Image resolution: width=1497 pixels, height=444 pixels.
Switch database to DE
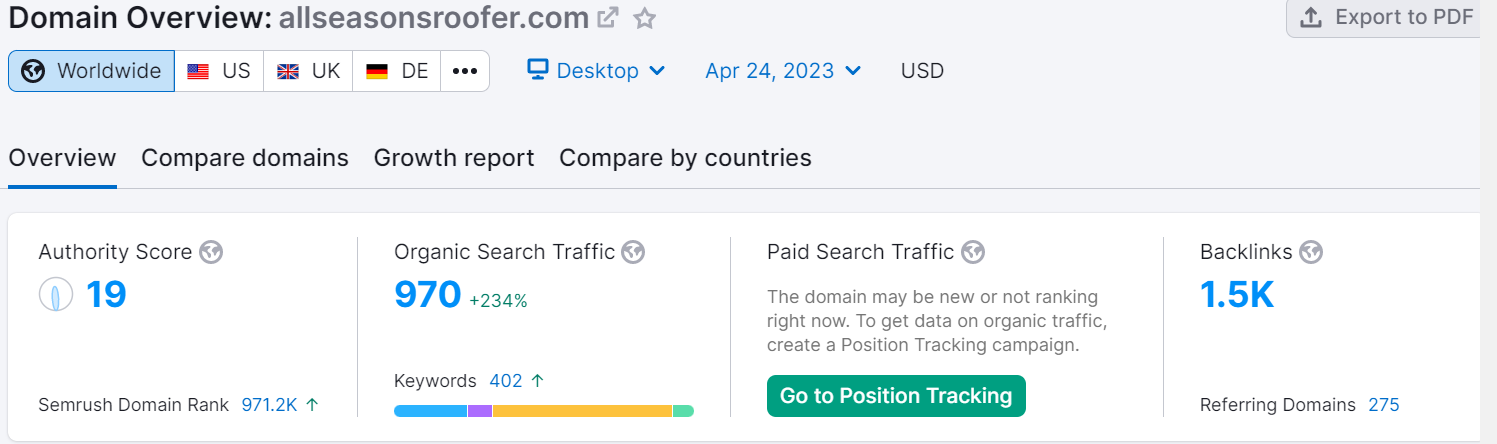point(397,71)
